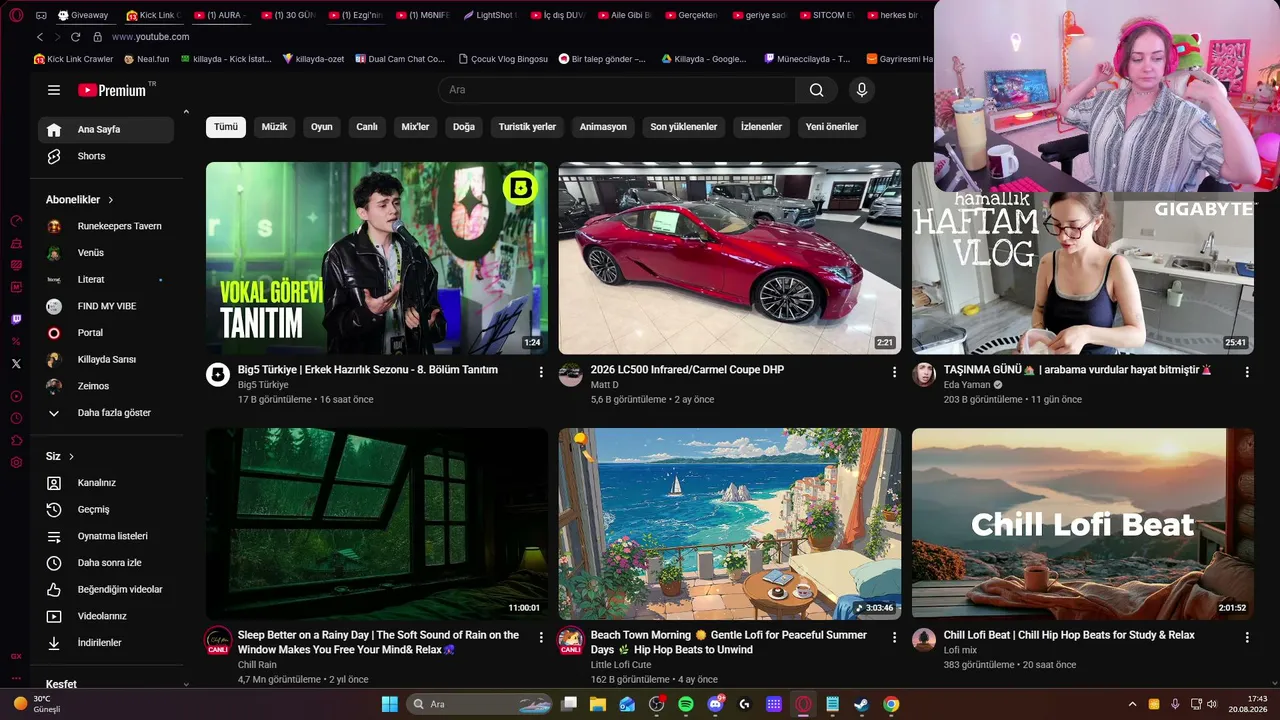Expand the Abonelikler section
Screen dimensions: 1280x720
coord(80,200)
